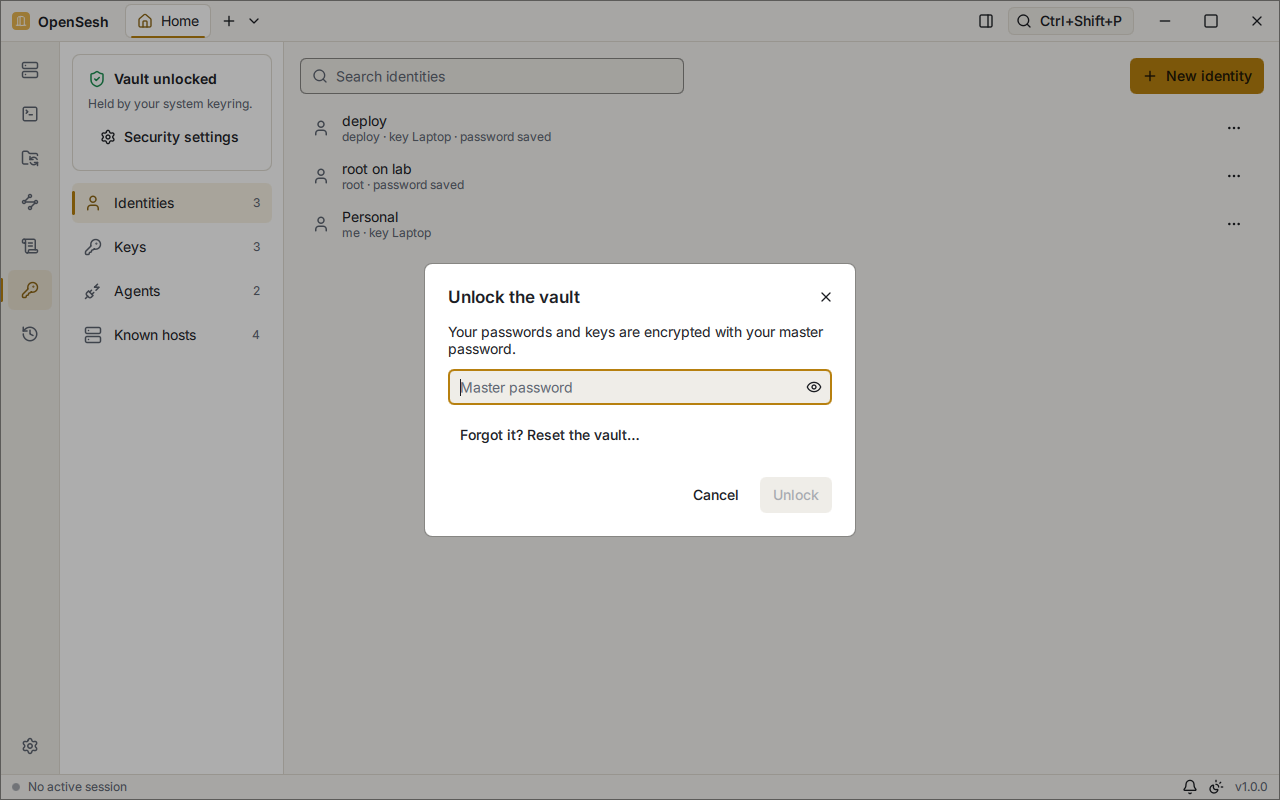Select the vault key icon in rail
1280x800 pixels.
pos(30,290)
